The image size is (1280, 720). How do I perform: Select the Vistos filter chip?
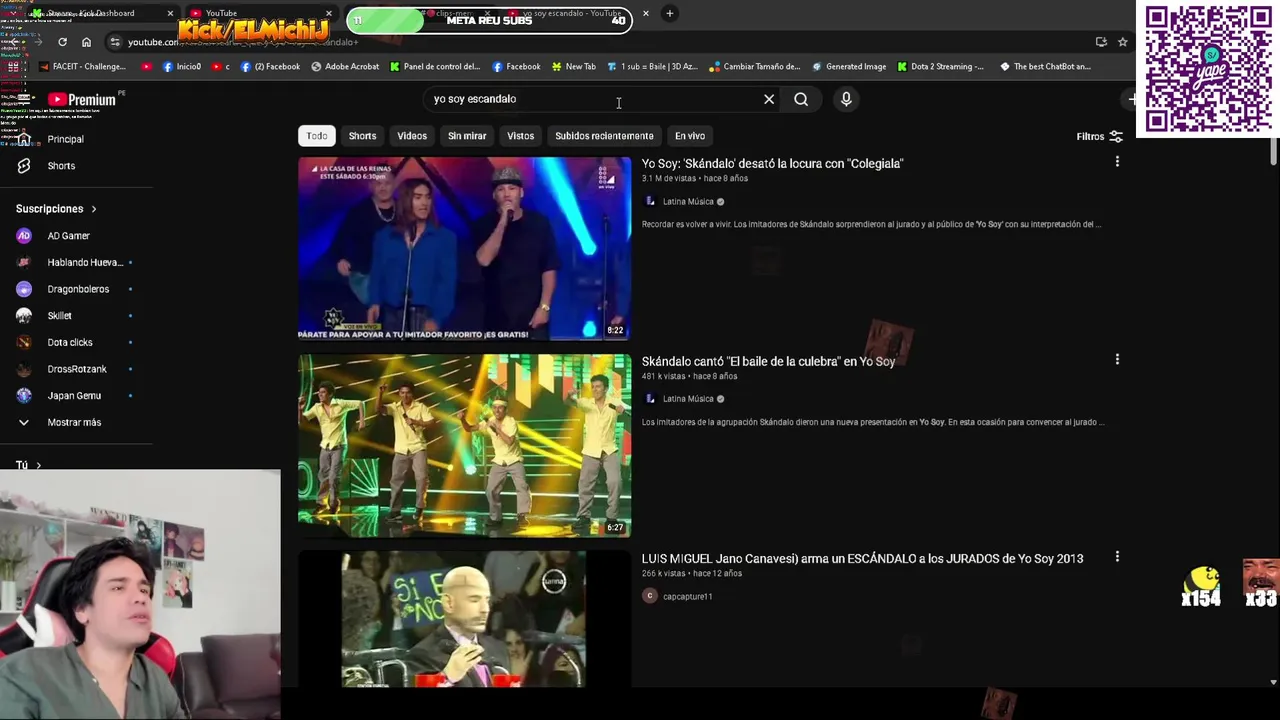point(520,136)
